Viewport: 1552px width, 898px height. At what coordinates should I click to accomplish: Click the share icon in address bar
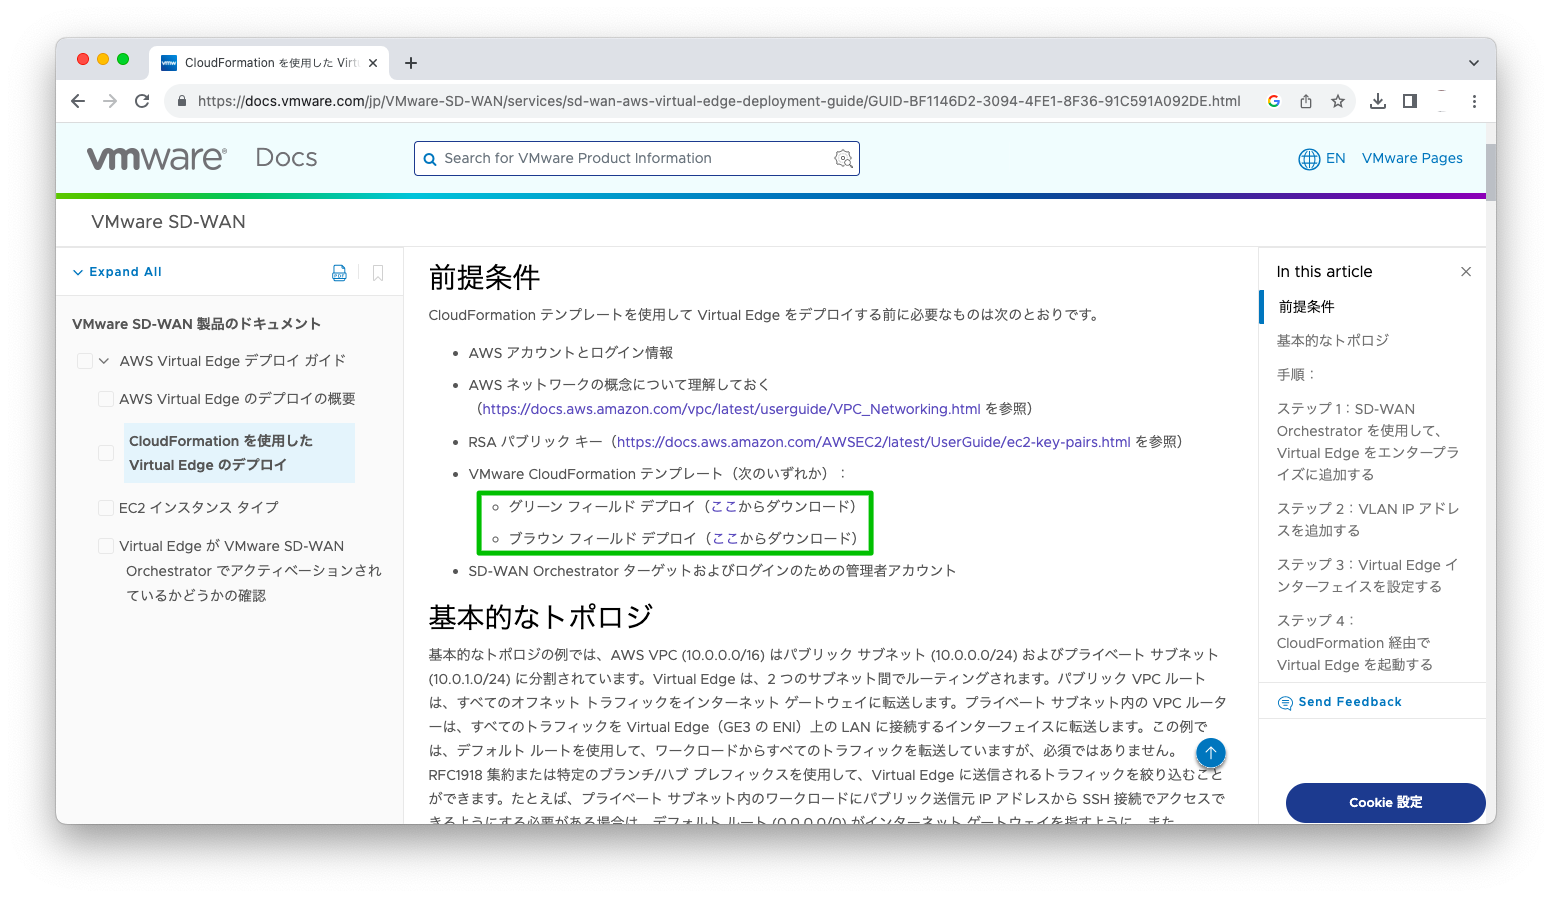1306,101
